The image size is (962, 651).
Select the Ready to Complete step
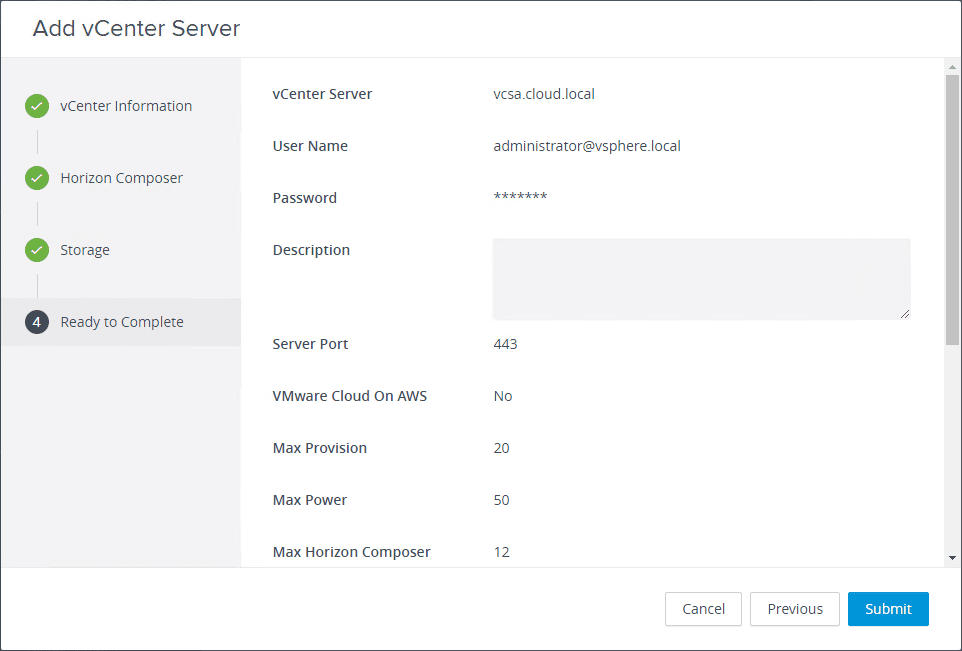(x=122, y=322)
